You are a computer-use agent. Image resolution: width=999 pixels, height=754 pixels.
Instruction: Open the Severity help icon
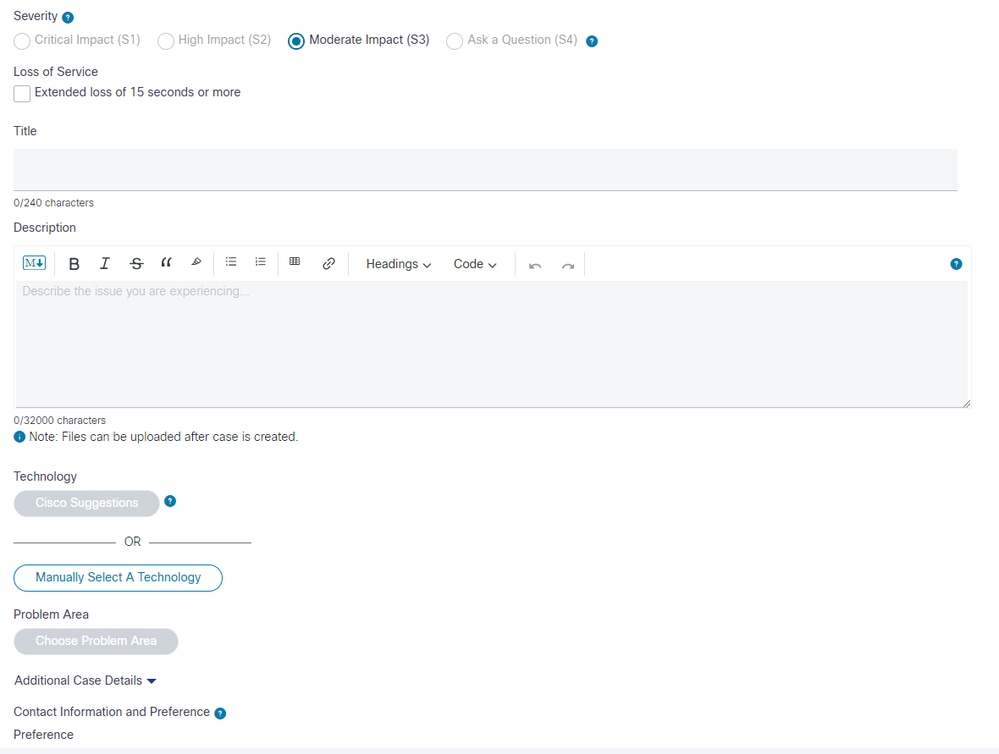pyautogui.click(x=68, y=18)
